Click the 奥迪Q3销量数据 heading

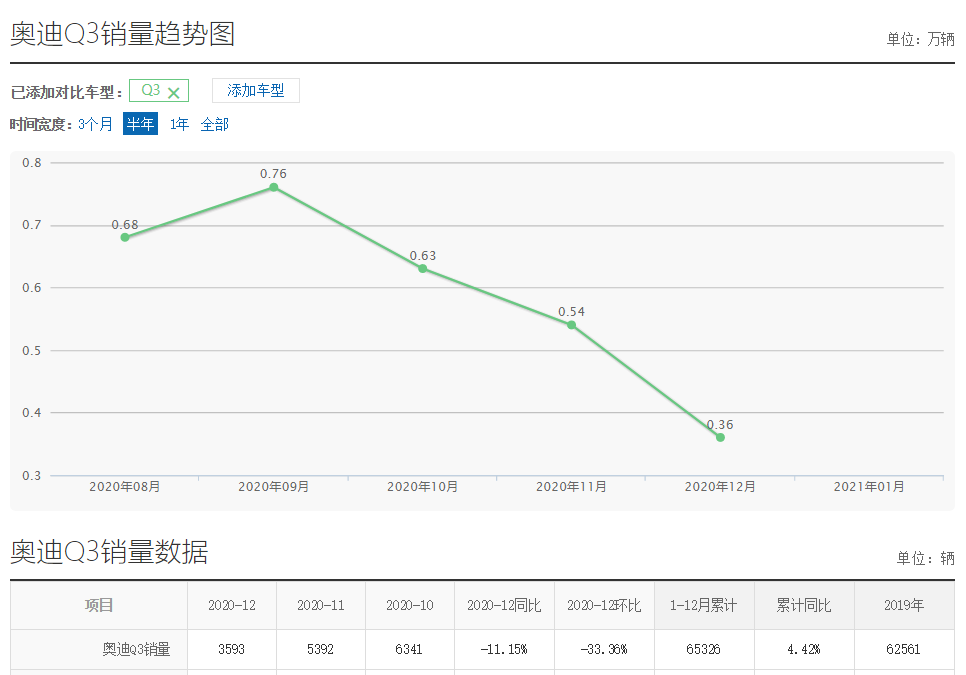pos(109,551)
